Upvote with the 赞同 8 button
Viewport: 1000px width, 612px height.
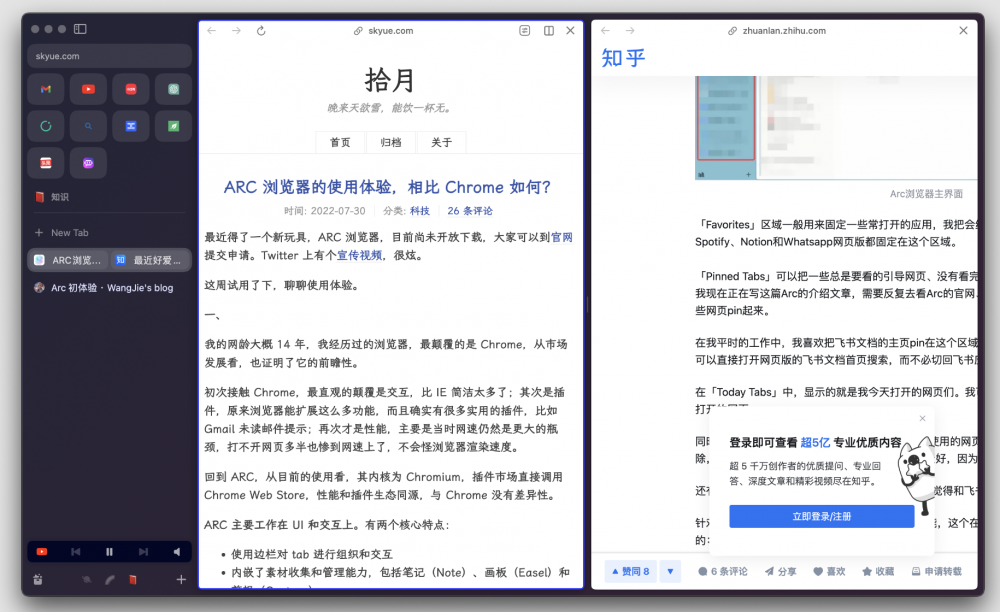(630, 571)
